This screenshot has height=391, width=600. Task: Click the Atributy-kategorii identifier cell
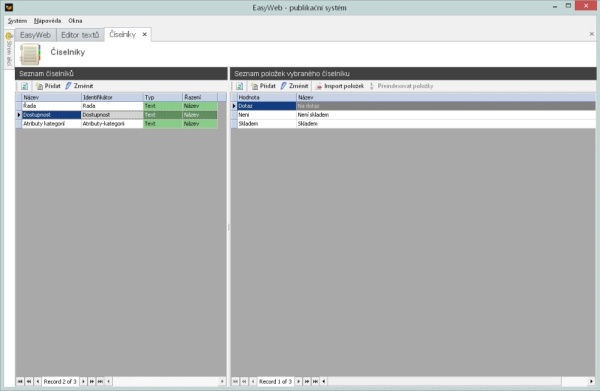point(112,124)
